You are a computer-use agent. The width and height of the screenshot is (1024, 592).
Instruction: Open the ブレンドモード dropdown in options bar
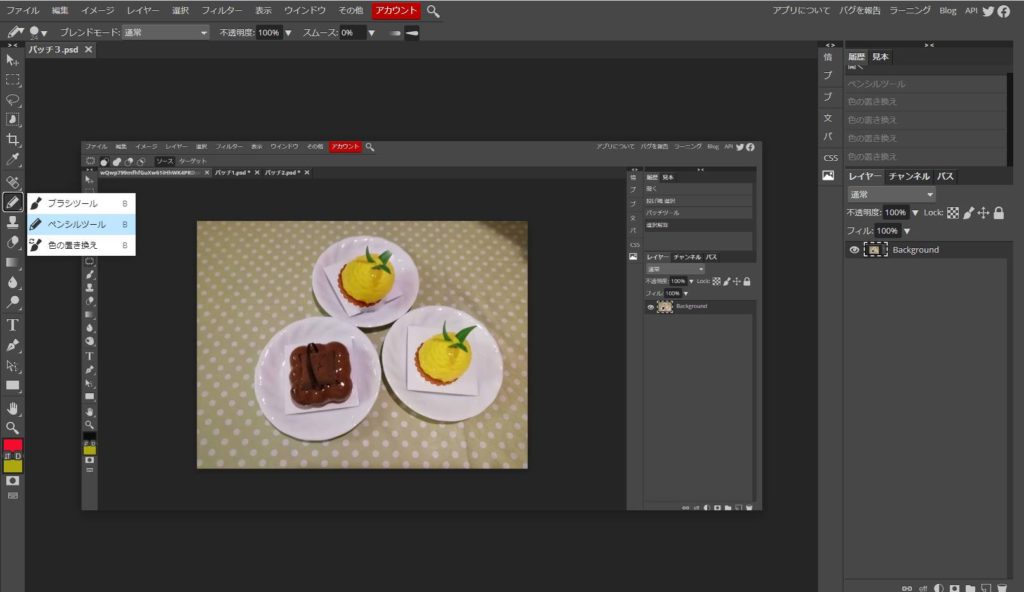tap(165, 32)
